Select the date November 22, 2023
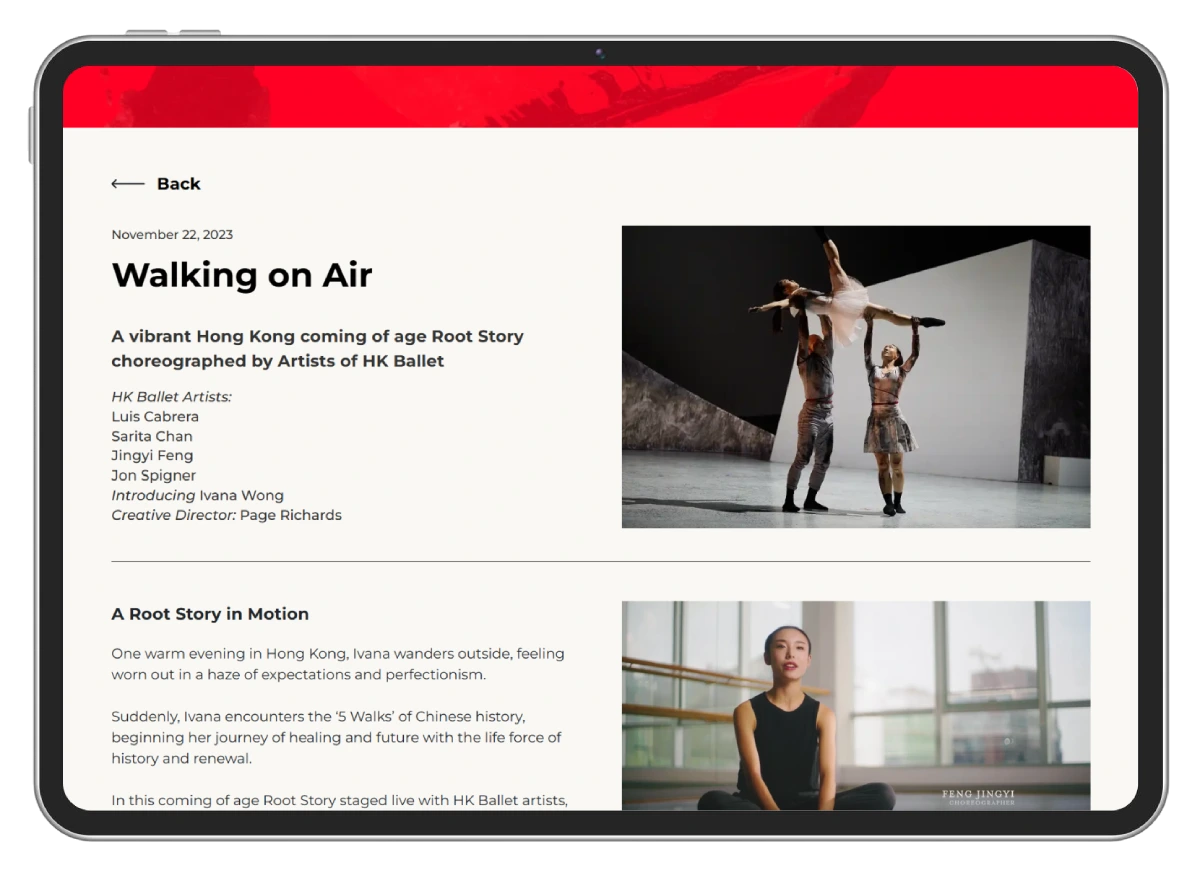Screen dimensions: 1200x873 tap(172, 235)
